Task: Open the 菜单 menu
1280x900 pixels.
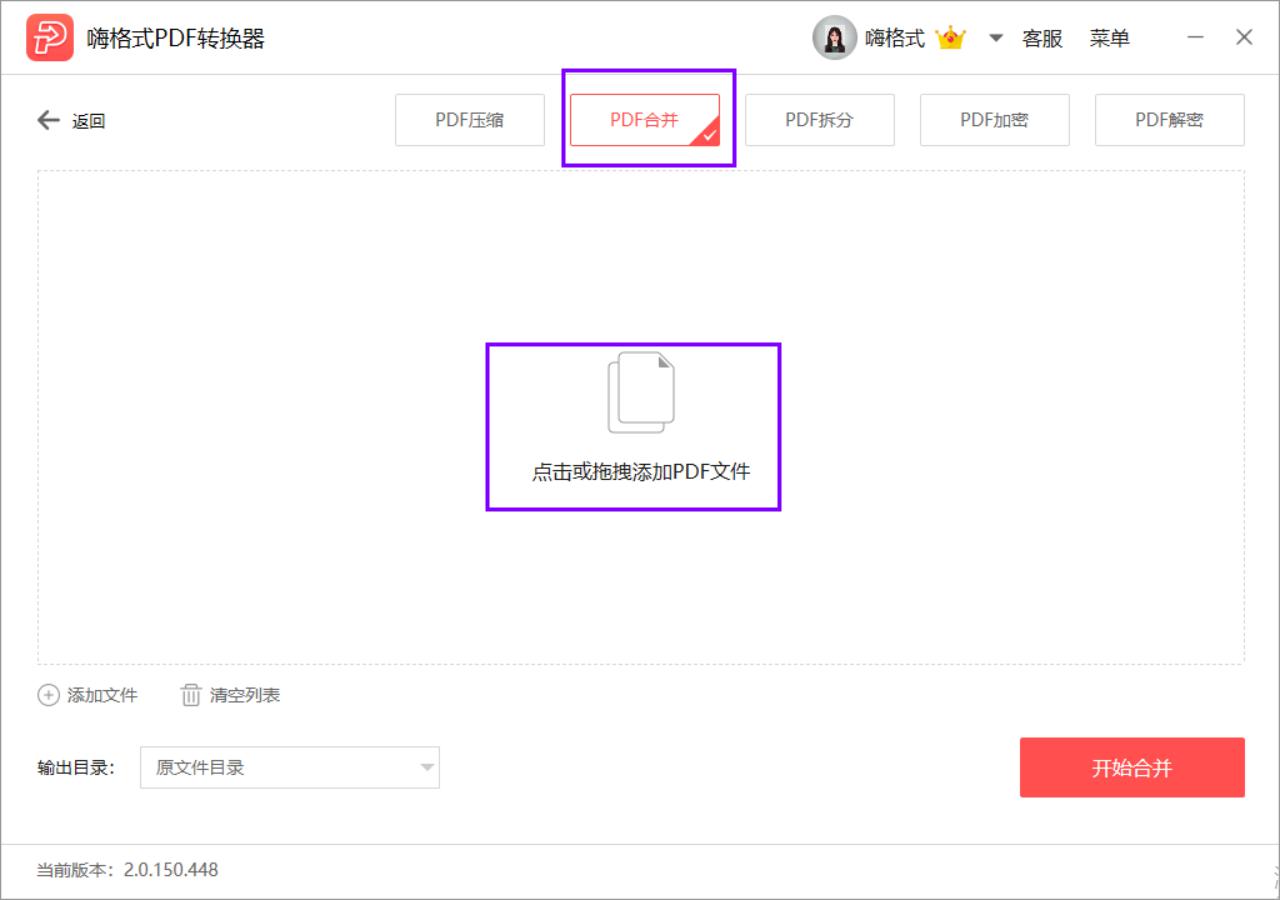Action: tap(1110, 38)
